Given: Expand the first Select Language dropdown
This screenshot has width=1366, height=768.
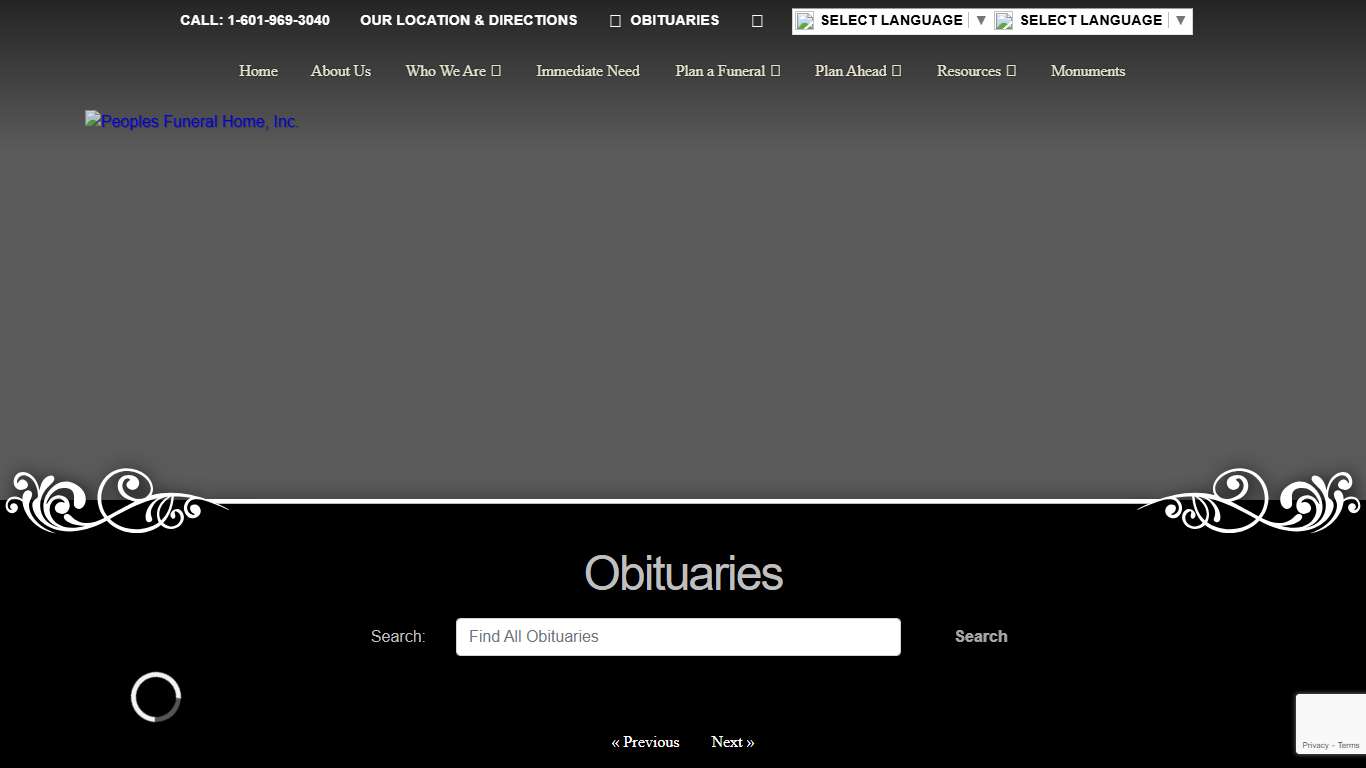Looking at the screenshot, I should click(x=981, y=20).
